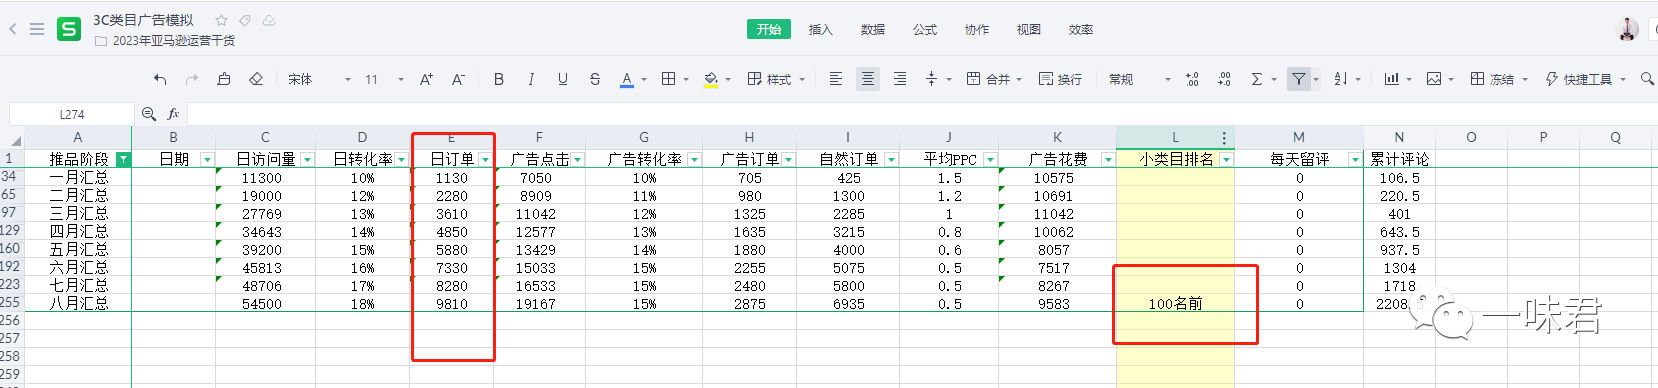Screen dimensions: 1658x388
Task: Star this document as a favorite
Action: 222,20
